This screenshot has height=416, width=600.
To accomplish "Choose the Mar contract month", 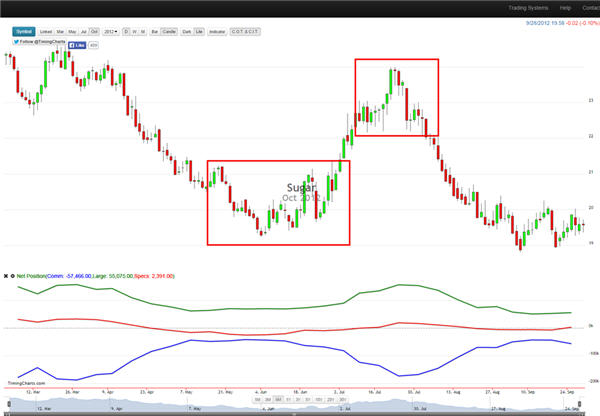I will tap(60, 32).
